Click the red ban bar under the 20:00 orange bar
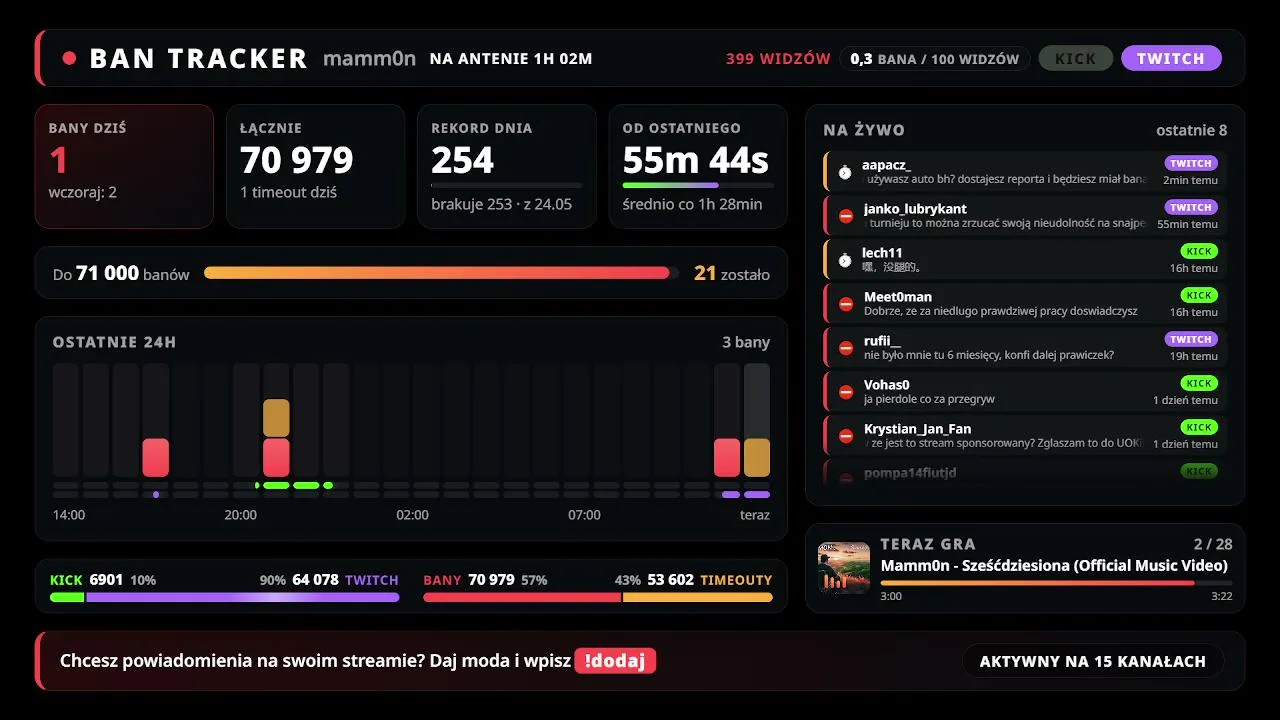This screenshot has width=1280, height=720. click(276, 457)
